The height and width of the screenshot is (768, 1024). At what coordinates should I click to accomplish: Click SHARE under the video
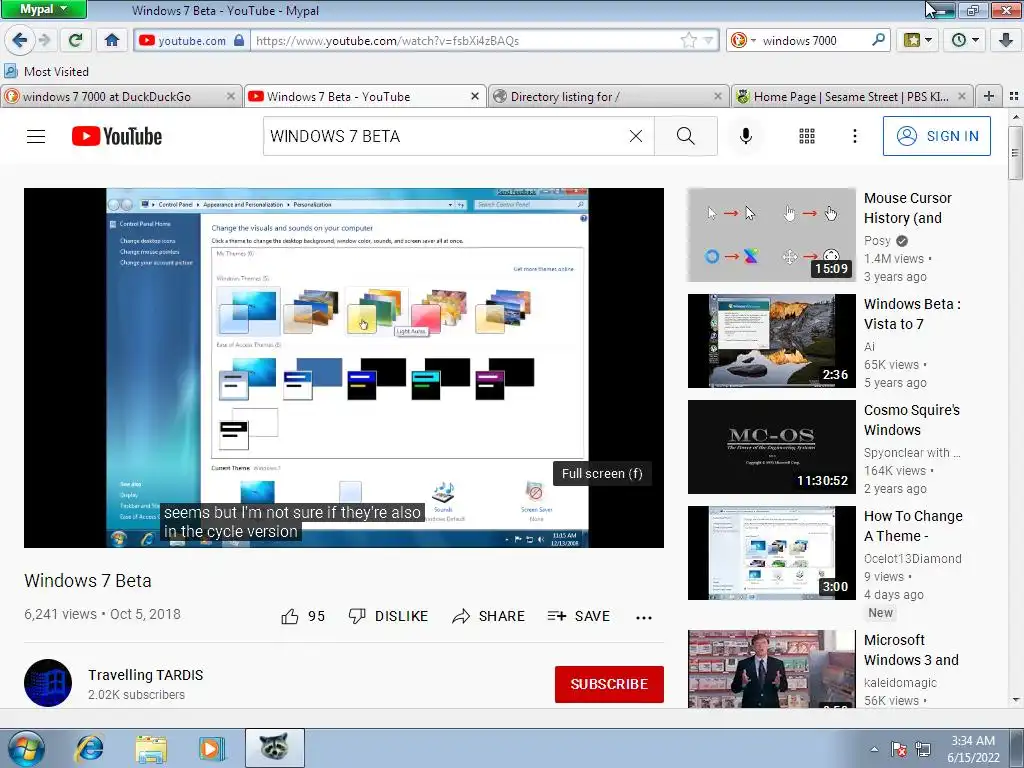[x=488, y=616]
